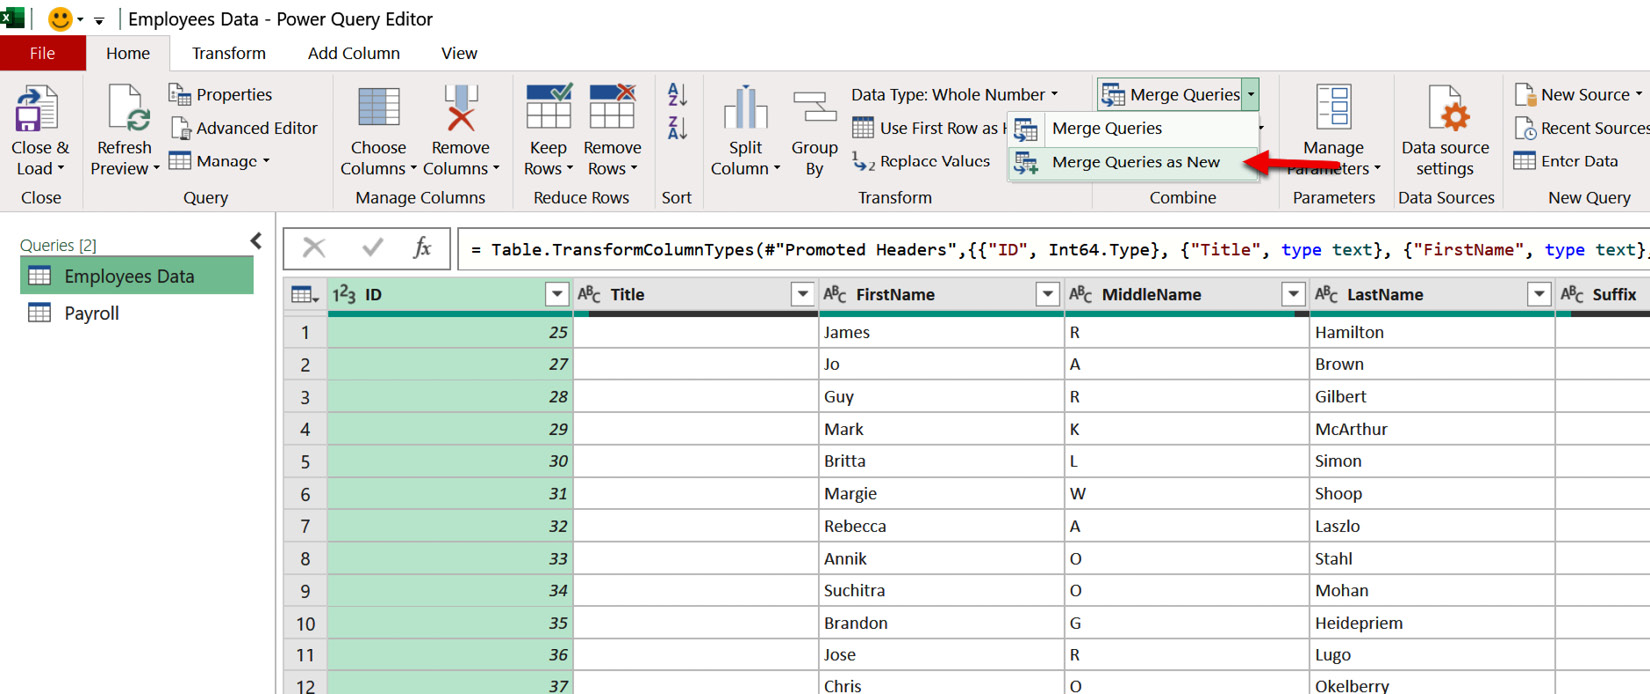Click the LastName cell Shoop
The image size is (1650, 694).
(1432, 493)
